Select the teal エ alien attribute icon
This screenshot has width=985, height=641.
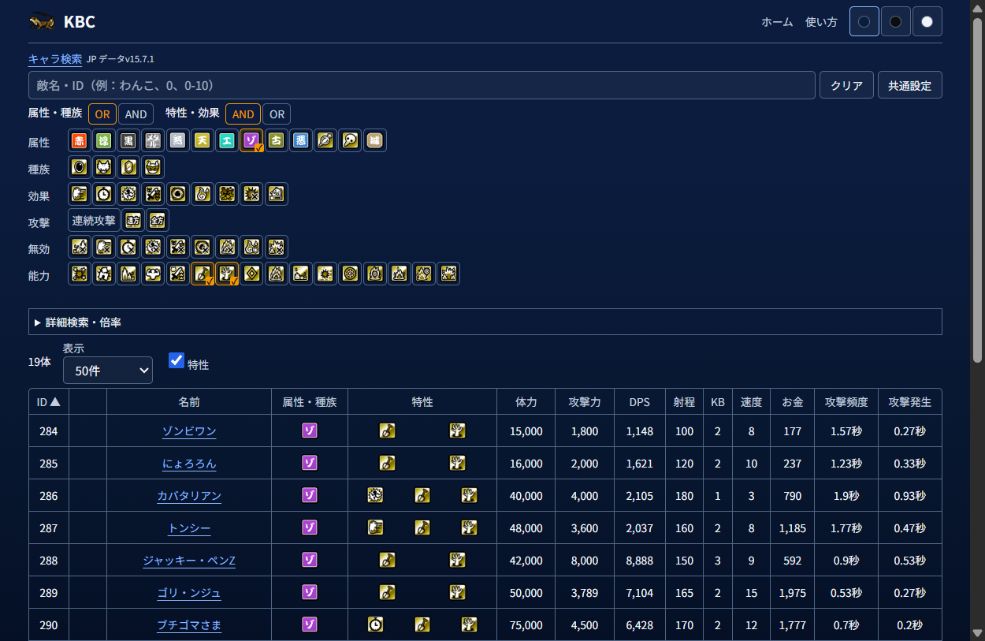[227, 141]
